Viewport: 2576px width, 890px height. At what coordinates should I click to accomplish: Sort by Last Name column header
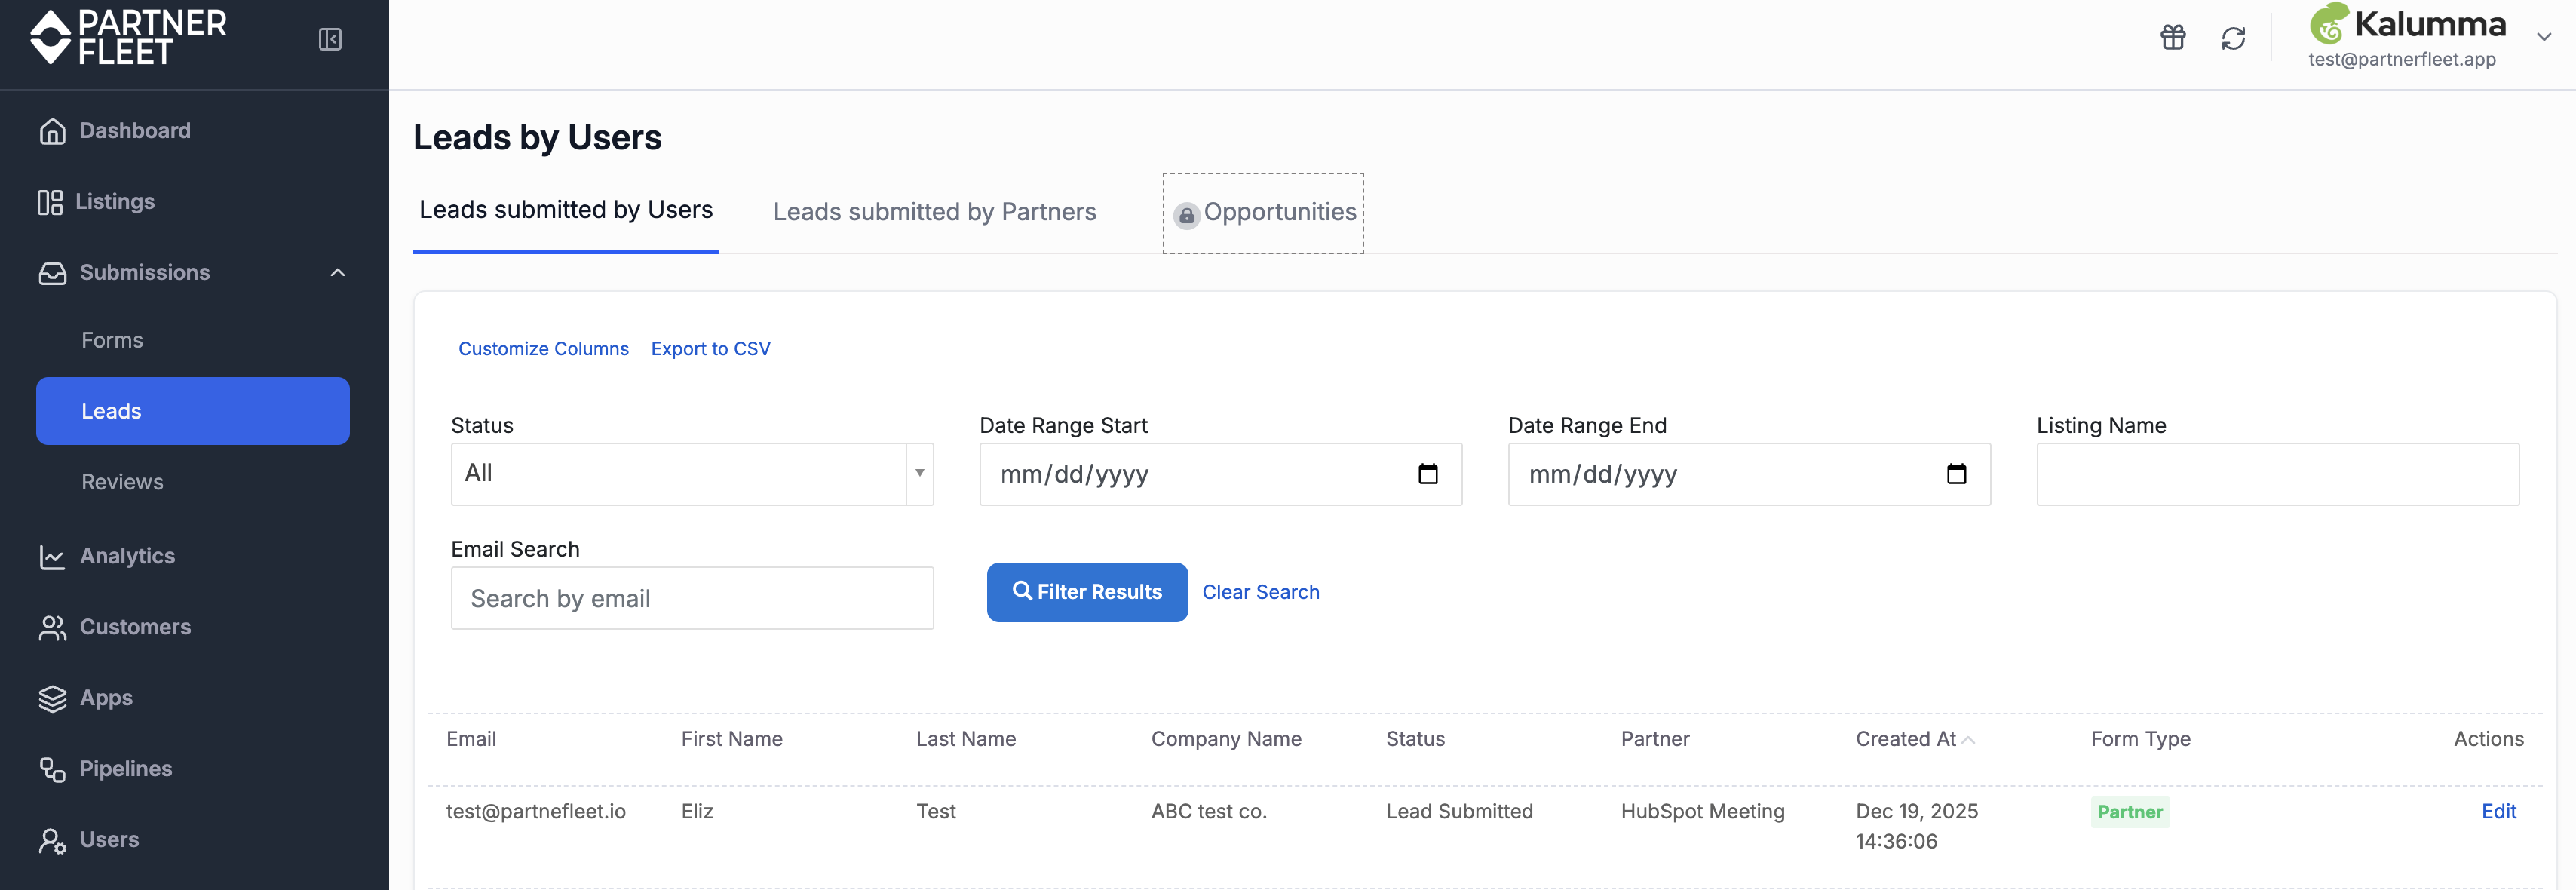(x=966, y=739)
